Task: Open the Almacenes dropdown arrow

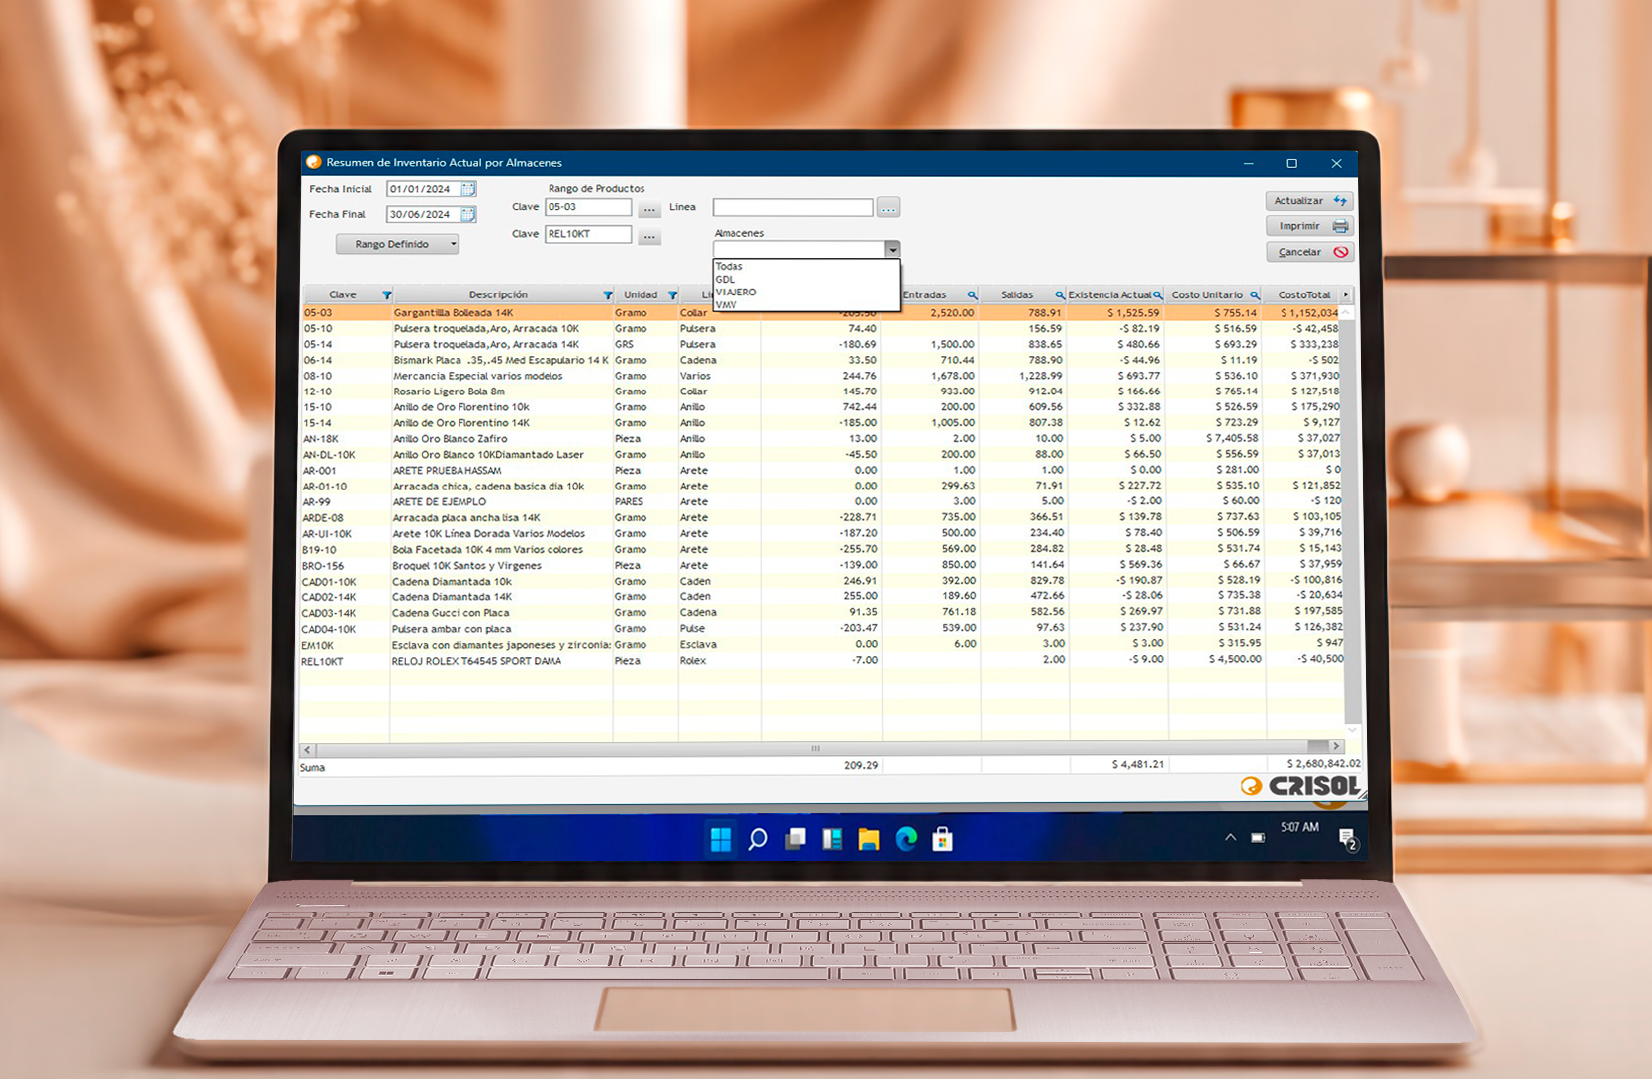Action: pyautogui.click(x=893, y=248)
